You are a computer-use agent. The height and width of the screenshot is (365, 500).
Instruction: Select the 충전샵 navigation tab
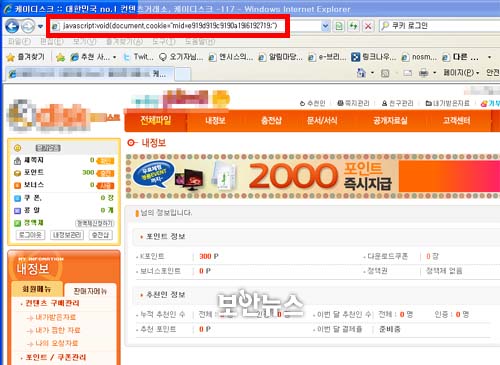(x=271, y=120)
